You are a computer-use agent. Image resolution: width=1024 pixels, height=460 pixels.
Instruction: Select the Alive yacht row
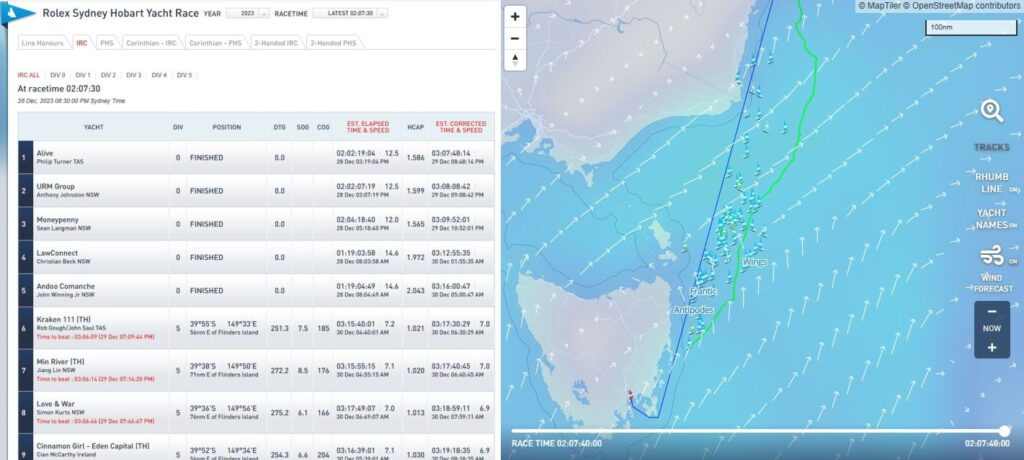(100, 157)
